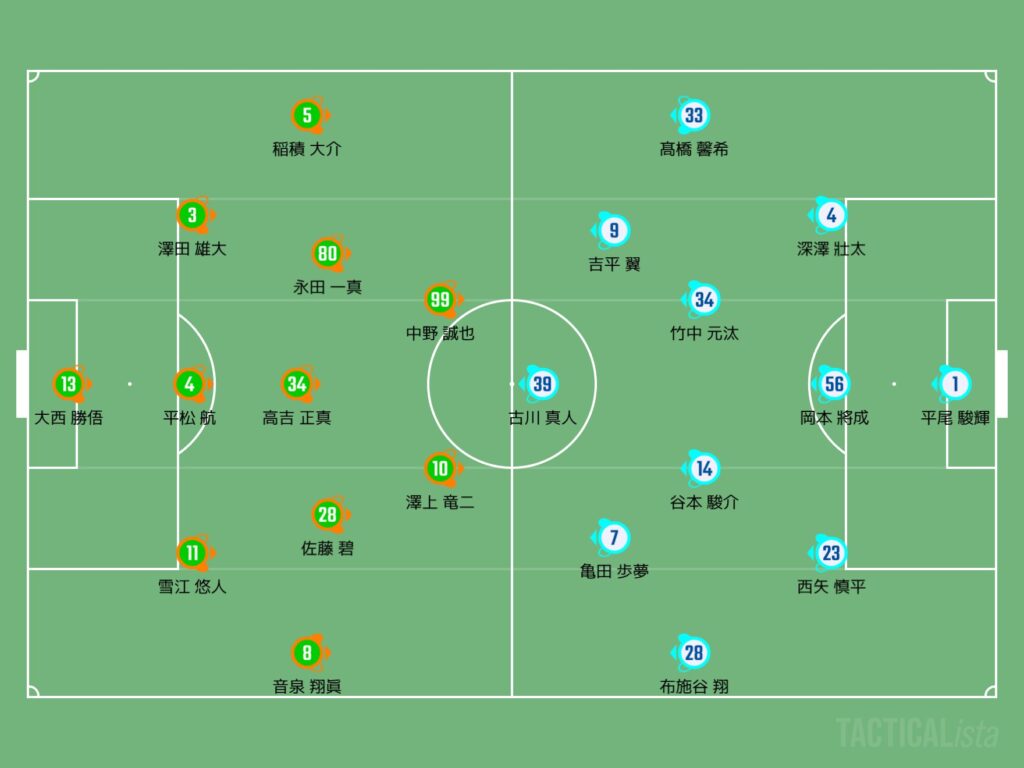Click green player number 80 marker
Image resolution: width=1024 pixels, height=768 pixels.
tap(328, 253)
